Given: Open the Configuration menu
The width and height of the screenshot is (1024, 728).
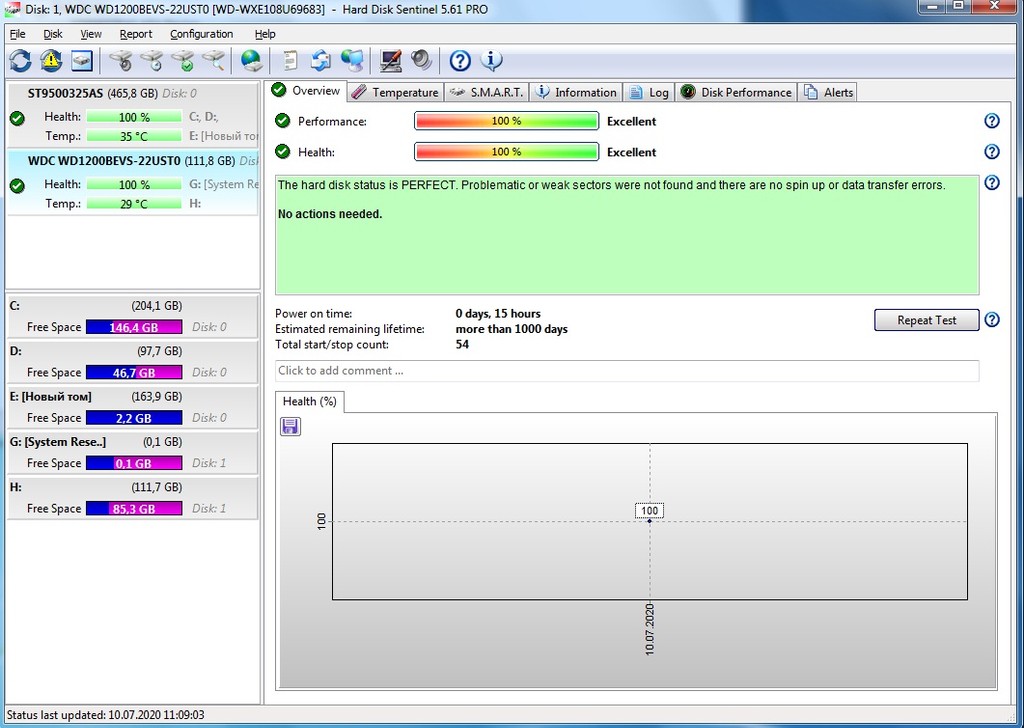Looking at the screenshot, I should (201, 34).
